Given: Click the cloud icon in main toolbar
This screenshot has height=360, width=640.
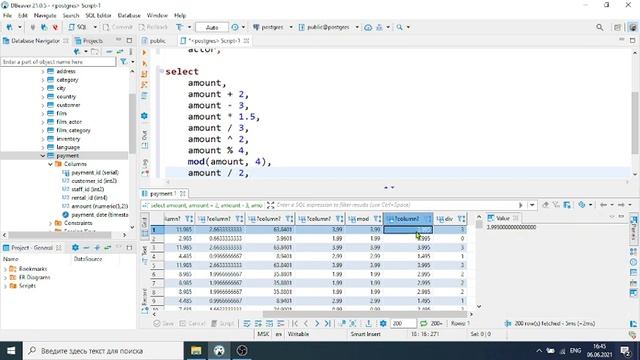Looking at the screenshot, I should coord(368,27).
